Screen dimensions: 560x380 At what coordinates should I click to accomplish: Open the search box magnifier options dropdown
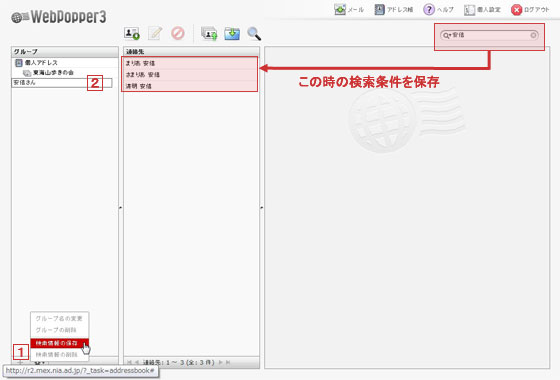tap(447, 35)
